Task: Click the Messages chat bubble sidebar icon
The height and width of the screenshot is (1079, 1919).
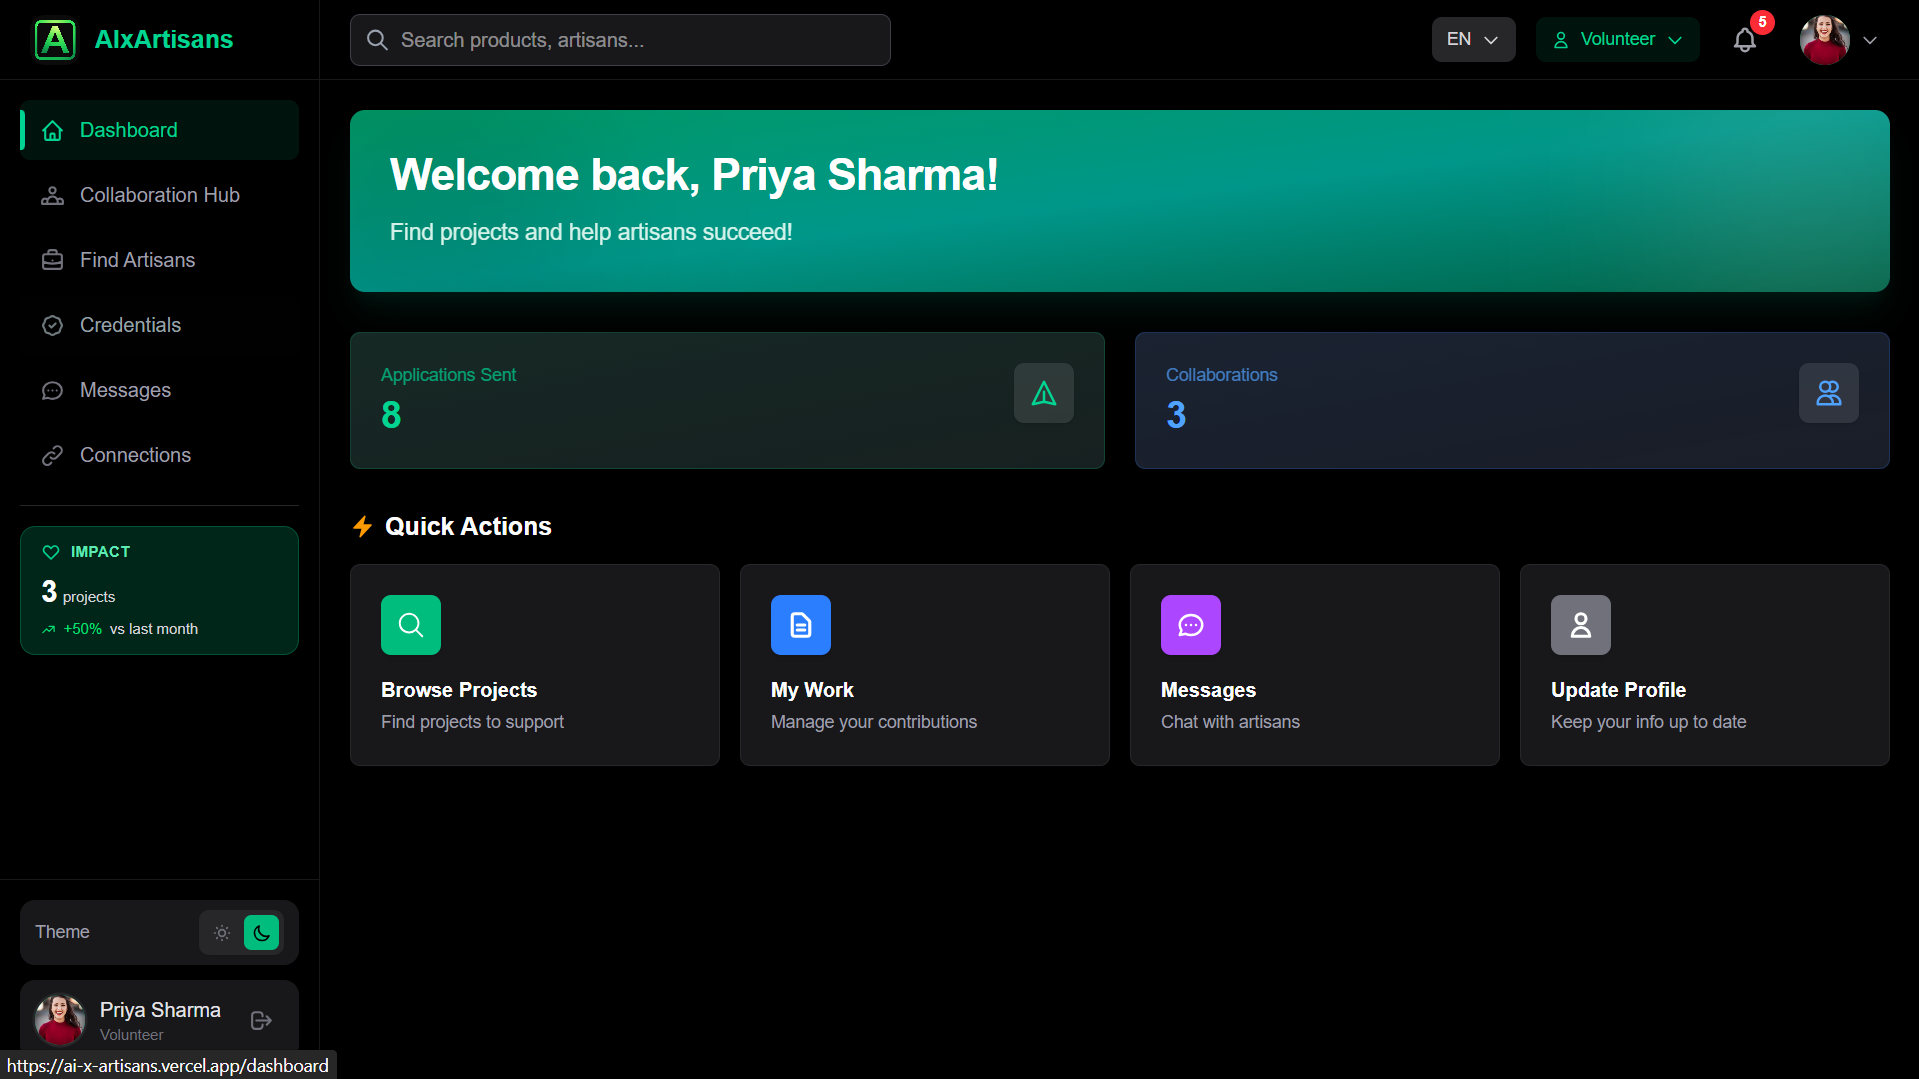Action: 53,391
